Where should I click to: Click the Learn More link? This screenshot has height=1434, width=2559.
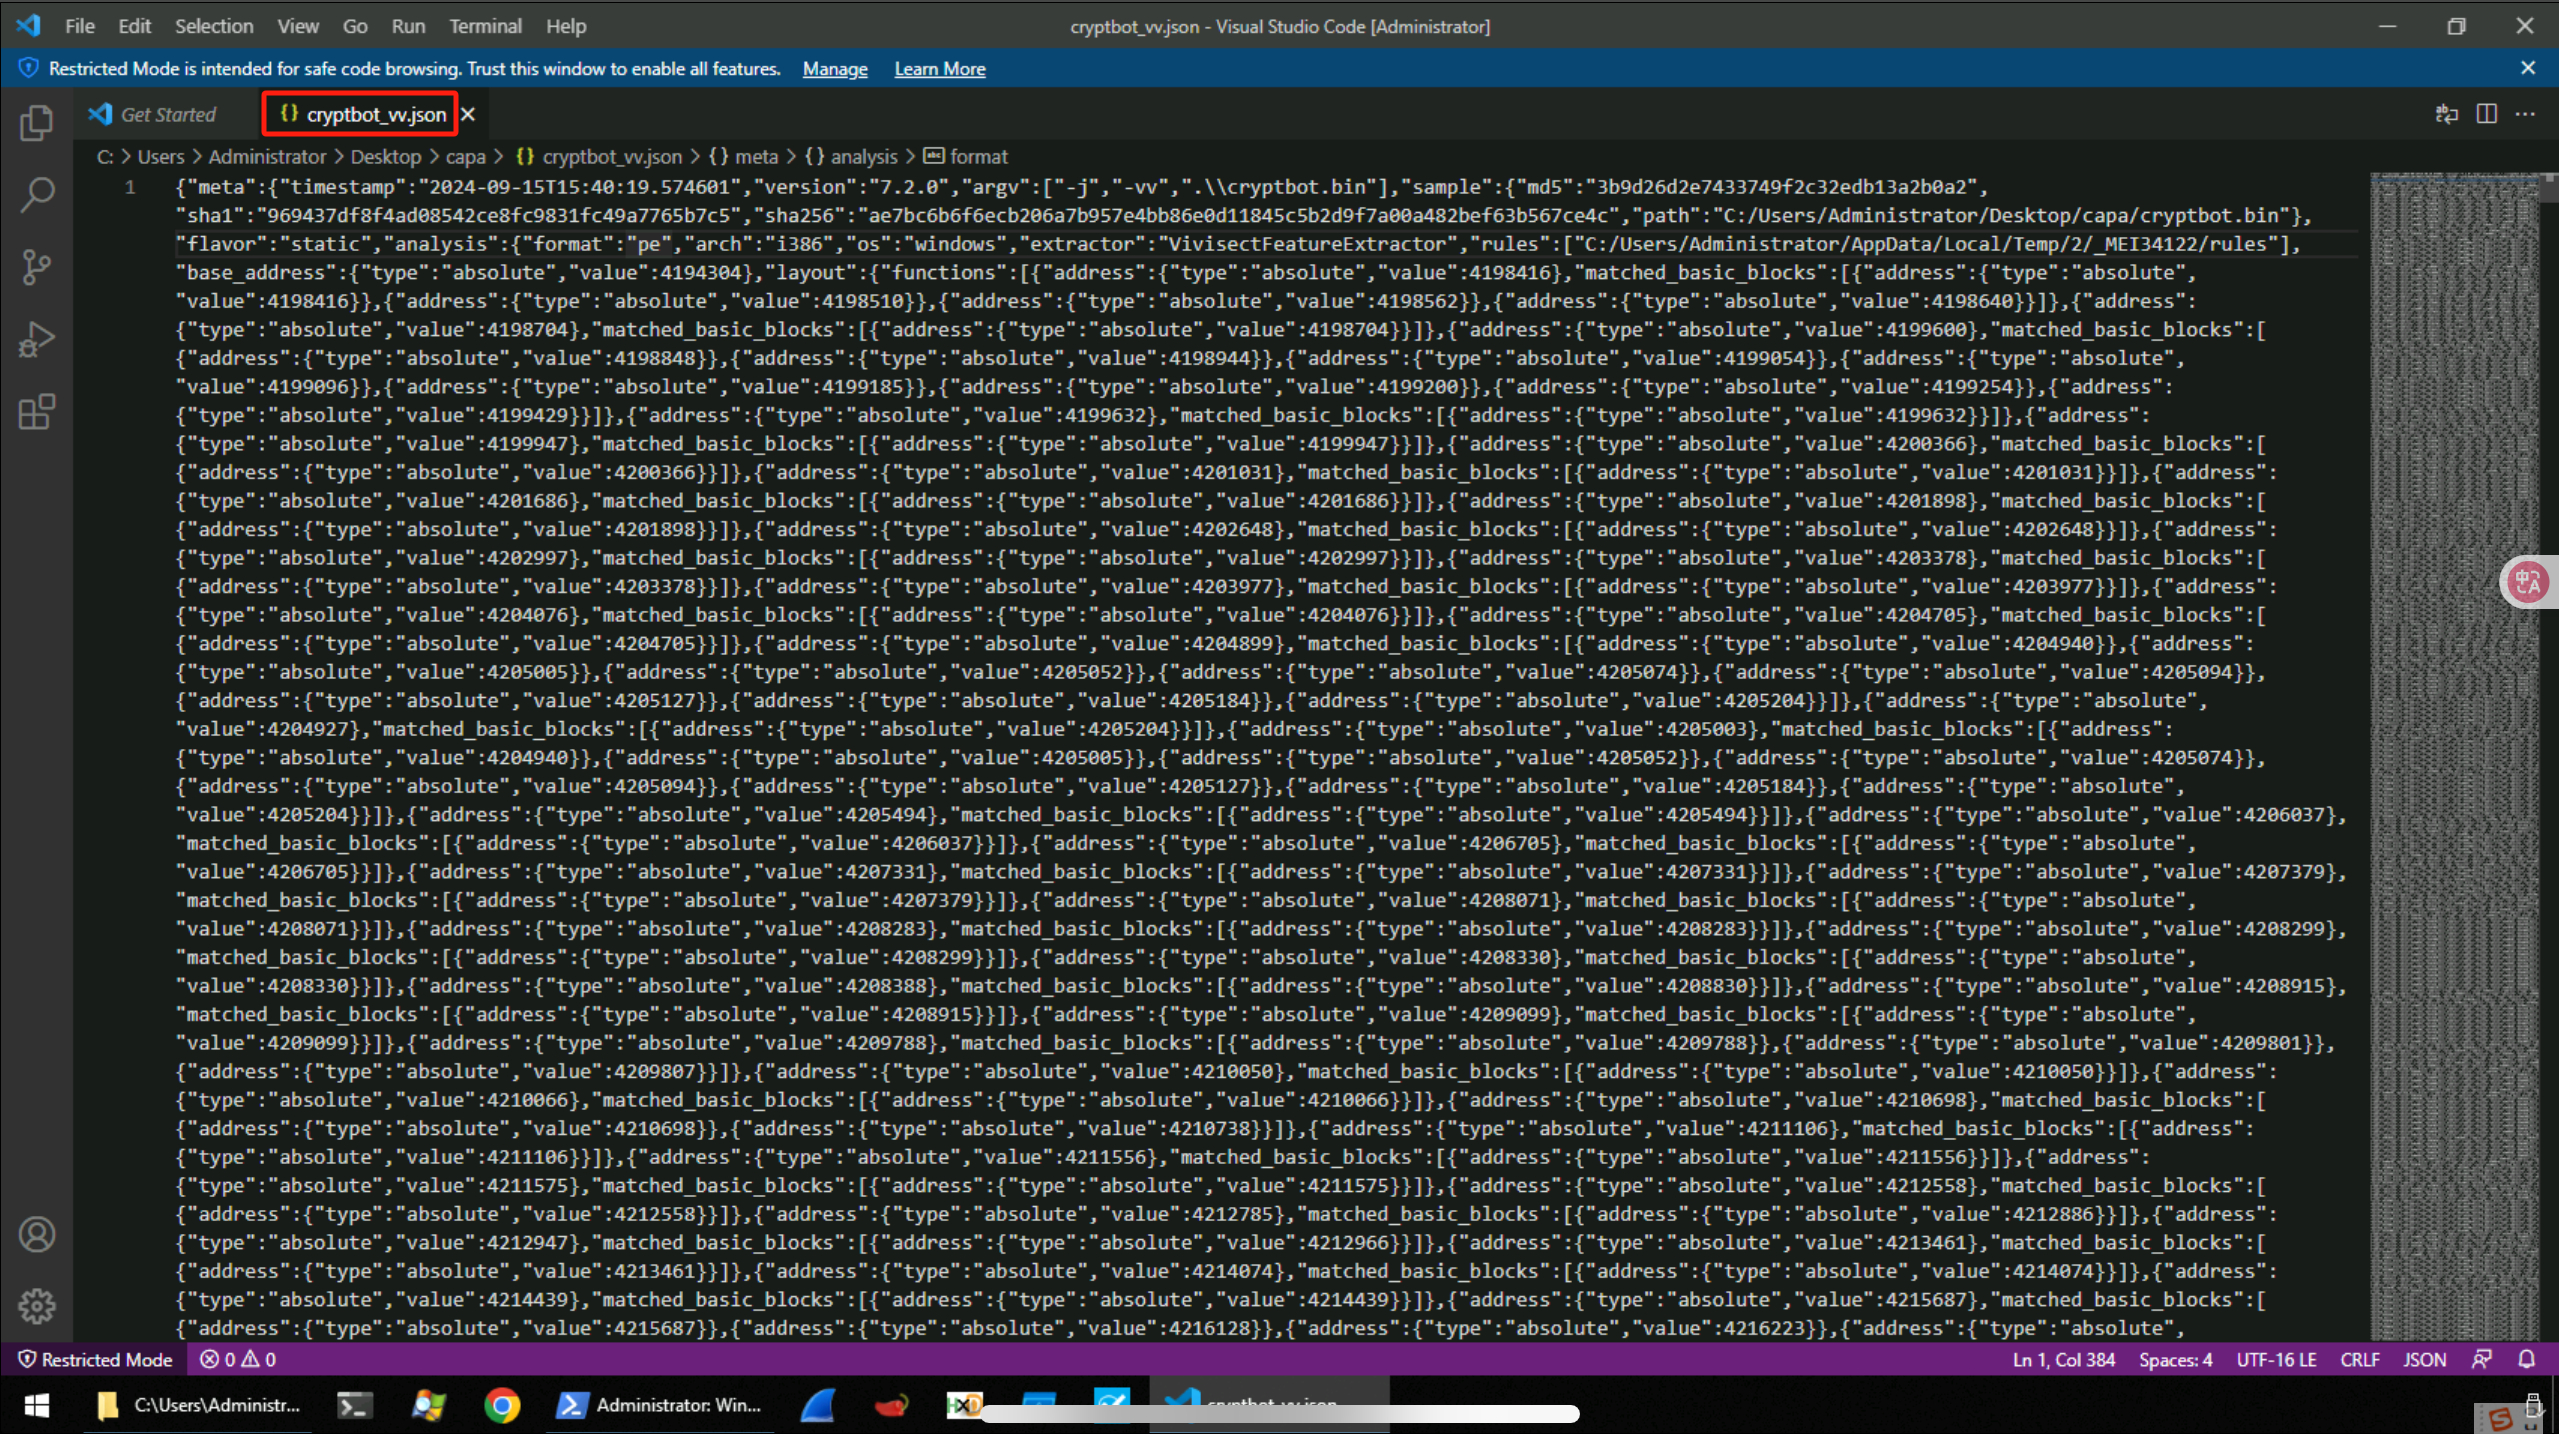point(939,69)
